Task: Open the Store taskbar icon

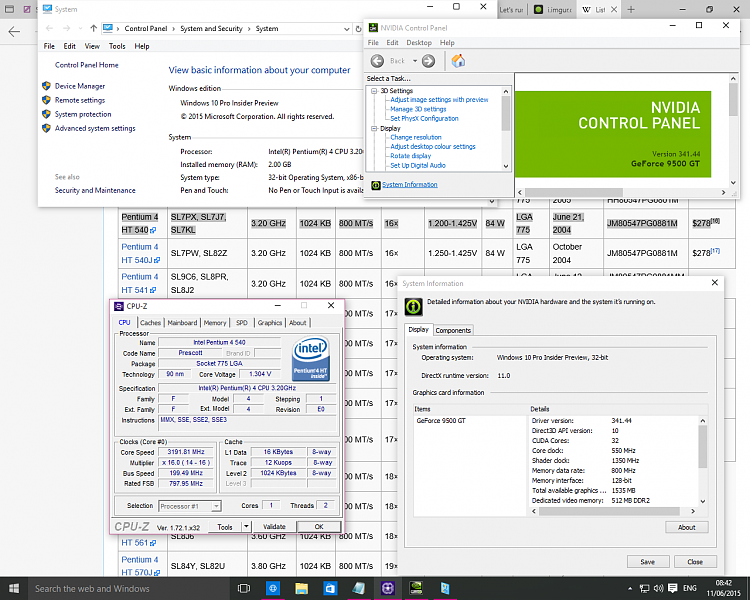Action: tap(330, 589)
